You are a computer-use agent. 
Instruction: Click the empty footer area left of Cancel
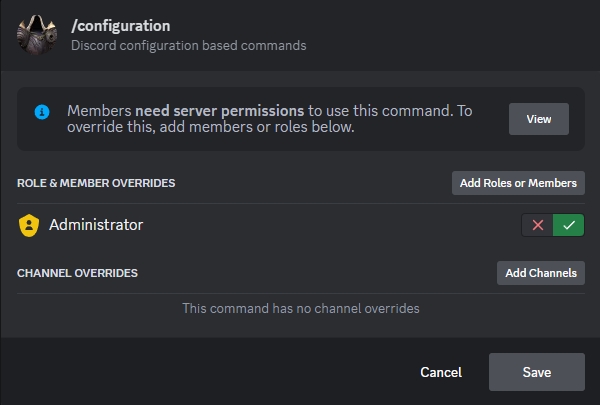coord(200,372)
